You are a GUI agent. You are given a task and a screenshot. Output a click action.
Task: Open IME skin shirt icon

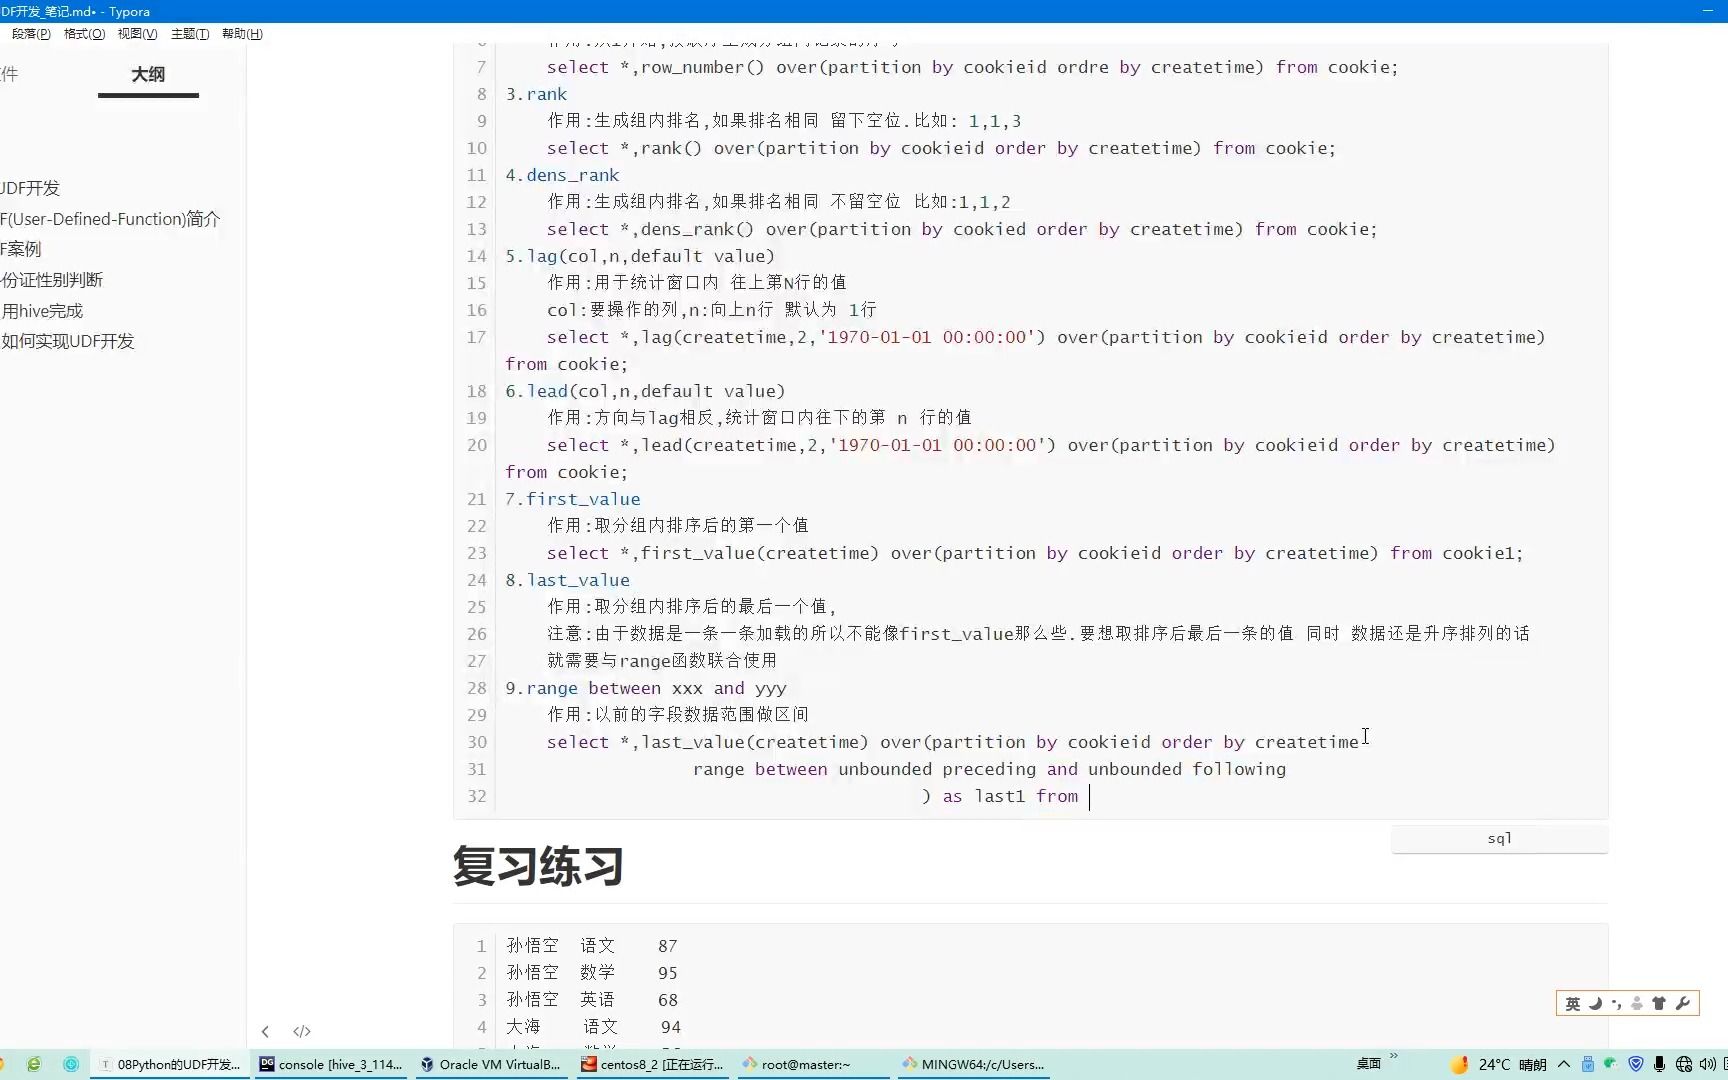(x=1659, y=1003)
